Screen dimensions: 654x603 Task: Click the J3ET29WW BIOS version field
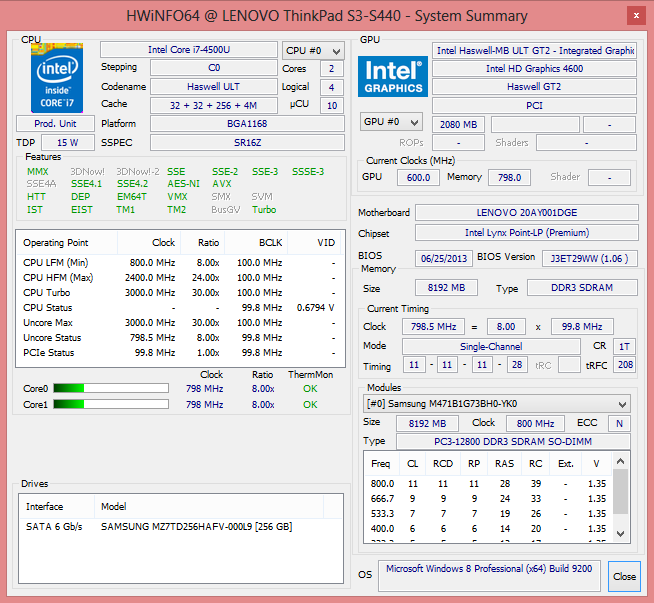pos(590,259)
